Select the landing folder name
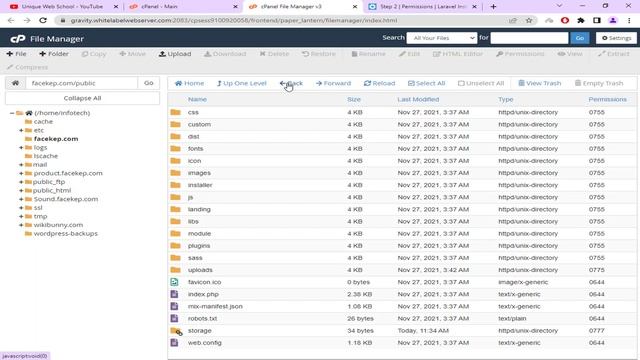Screen dimensions: 640x360 coord(199,209)
